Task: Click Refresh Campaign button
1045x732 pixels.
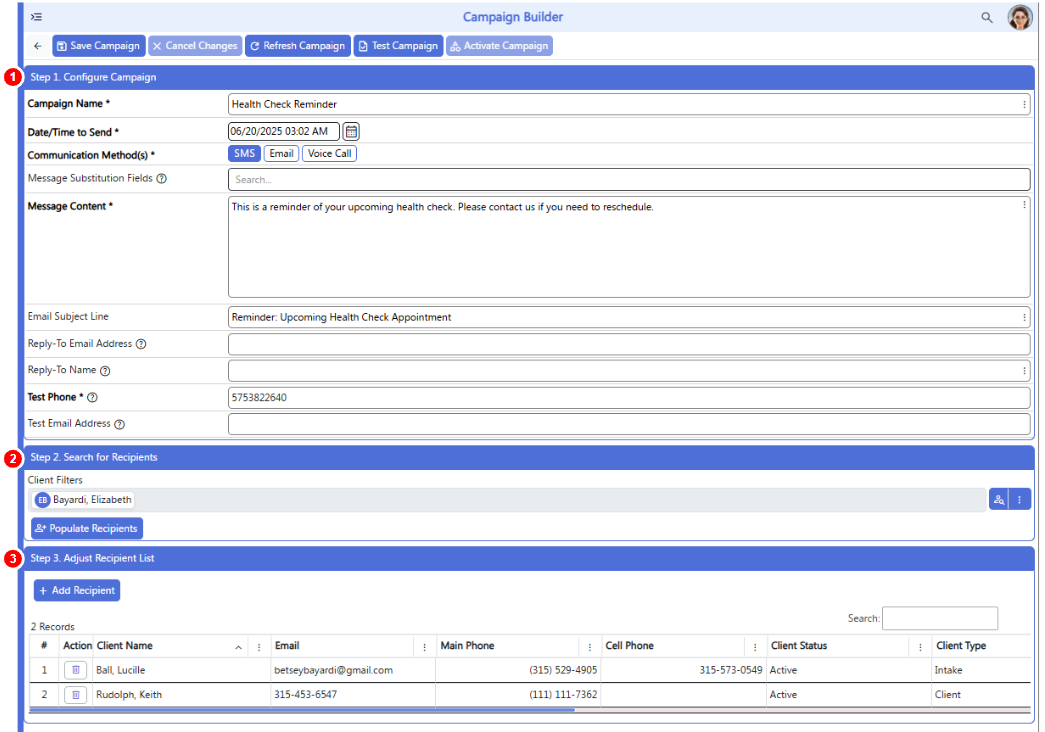Action: coord(298,46)
